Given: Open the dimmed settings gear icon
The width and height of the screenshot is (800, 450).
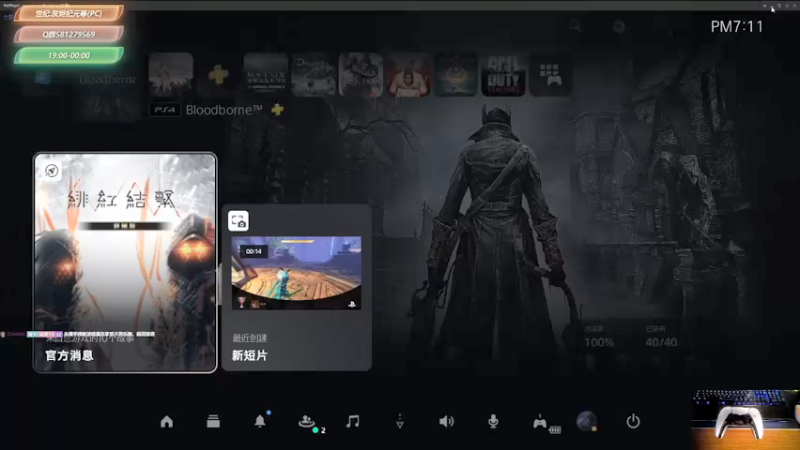Looking at the screenshot, I should click(619, 26).
